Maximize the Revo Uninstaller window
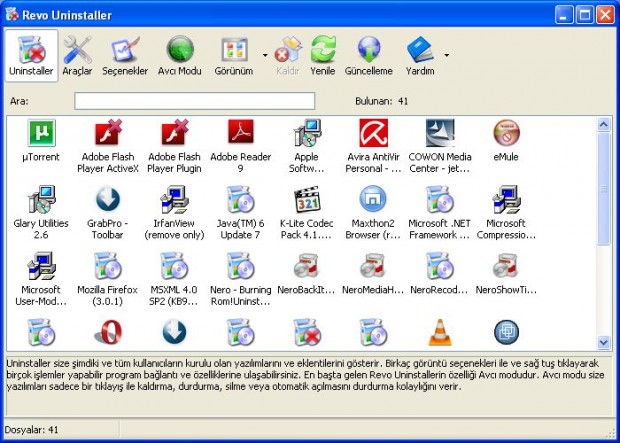Viewport: 620px width, 443px height. coord(584,15)
